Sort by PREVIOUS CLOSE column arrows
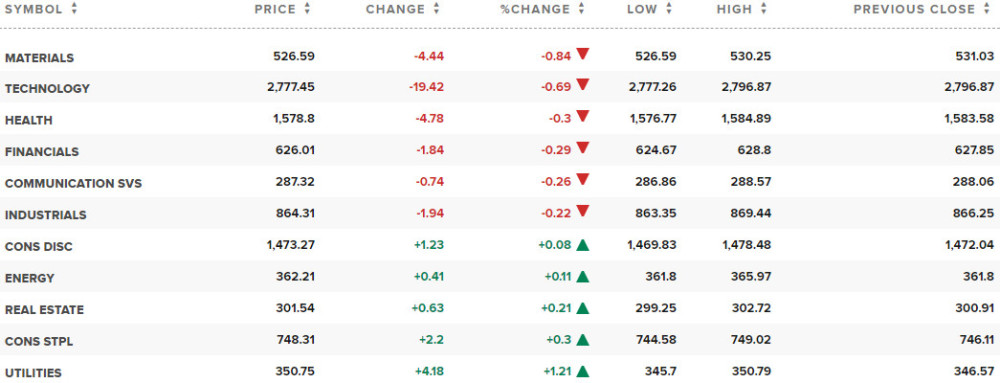This screenshot has width=1000, height=383. coord(988,9)
